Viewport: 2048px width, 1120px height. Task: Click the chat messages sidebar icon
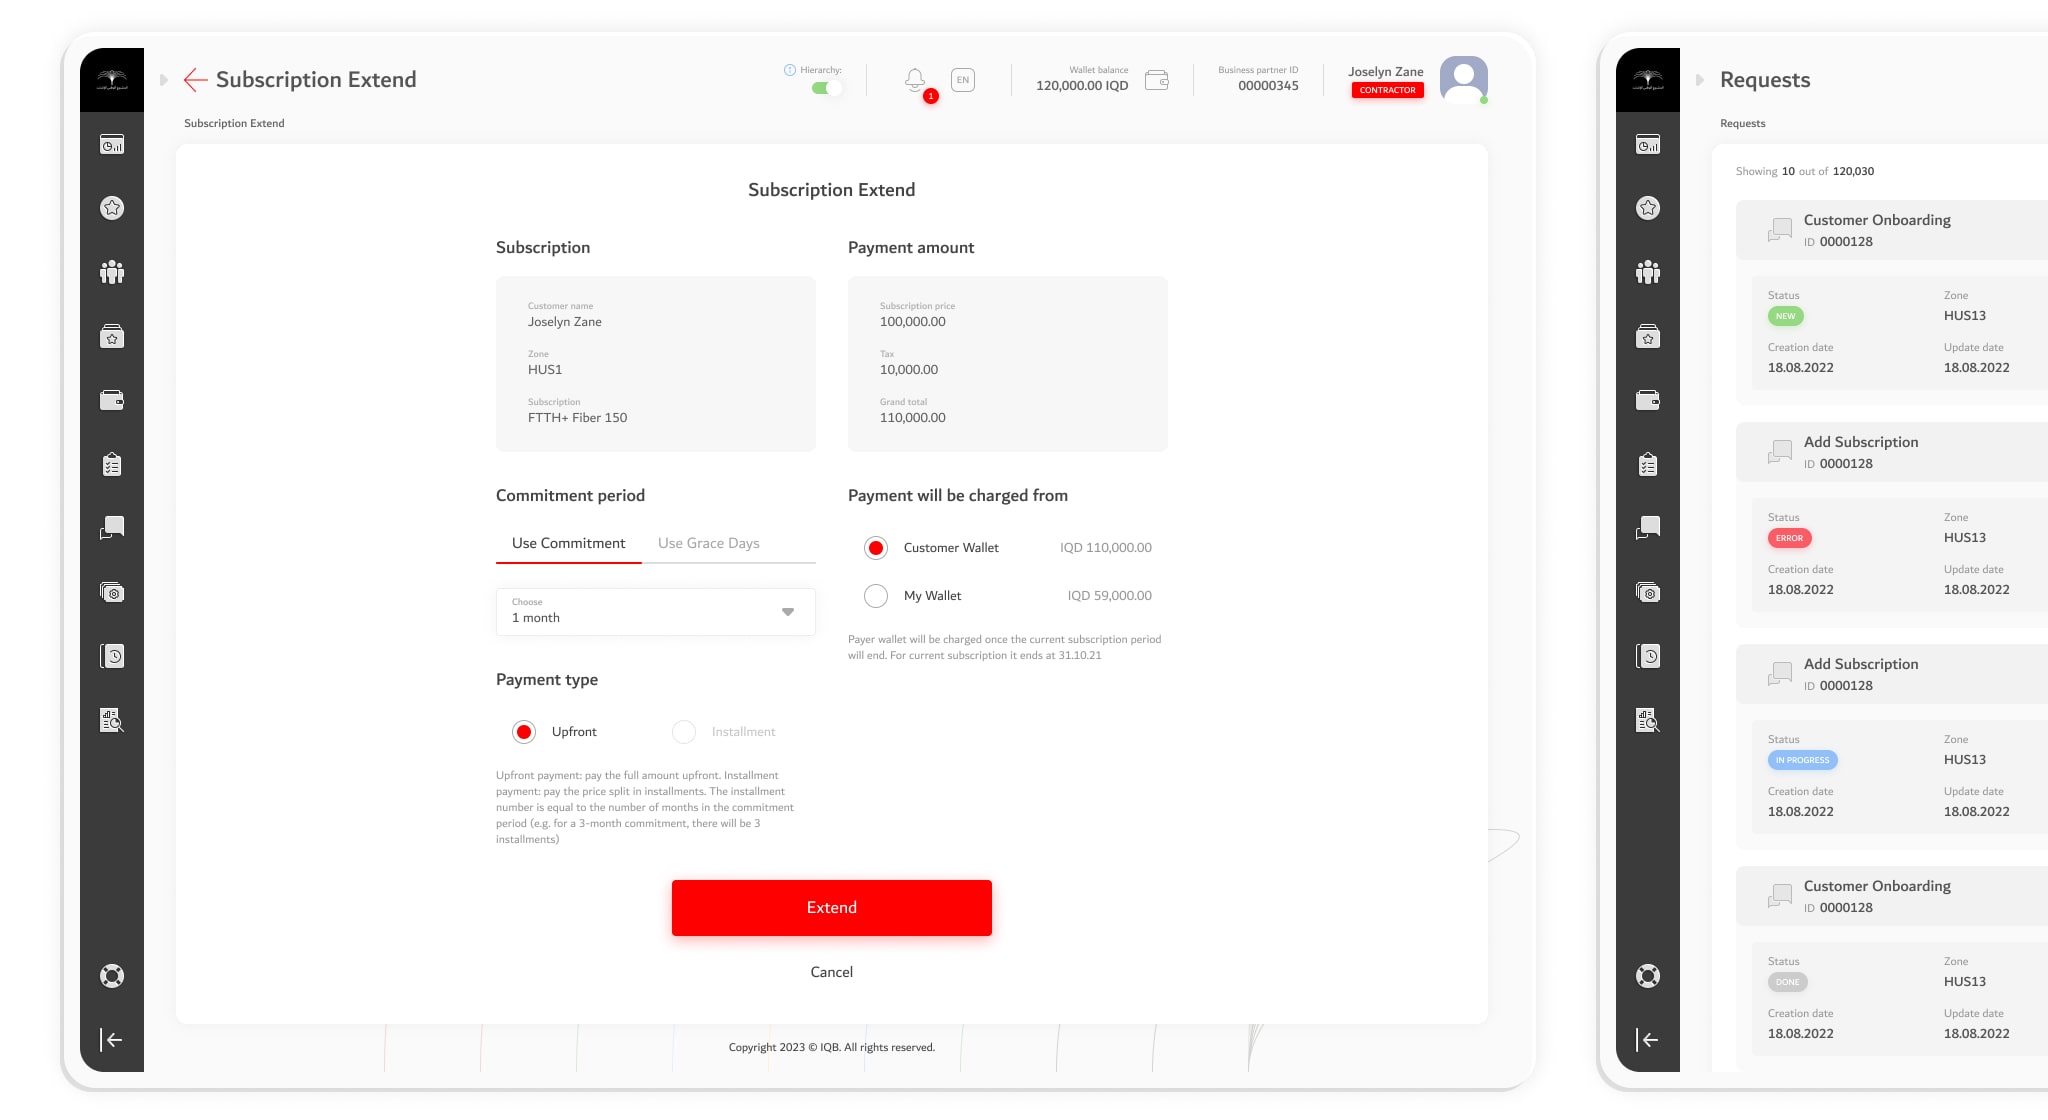112,528
